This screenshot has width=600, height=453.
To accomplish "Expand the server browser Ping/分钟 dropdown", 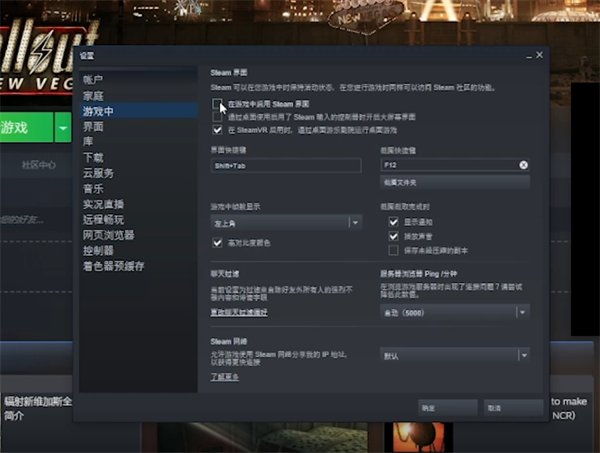I will click(x=522, y=312).
